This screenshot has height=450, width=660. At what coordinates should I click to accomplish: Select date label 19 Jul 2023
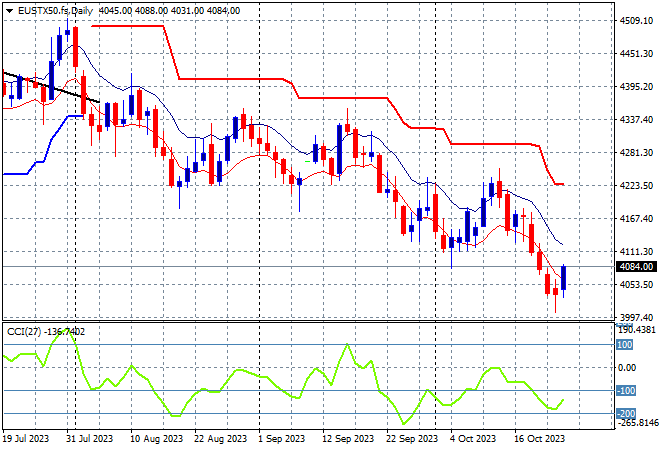[x=26, y=439]
